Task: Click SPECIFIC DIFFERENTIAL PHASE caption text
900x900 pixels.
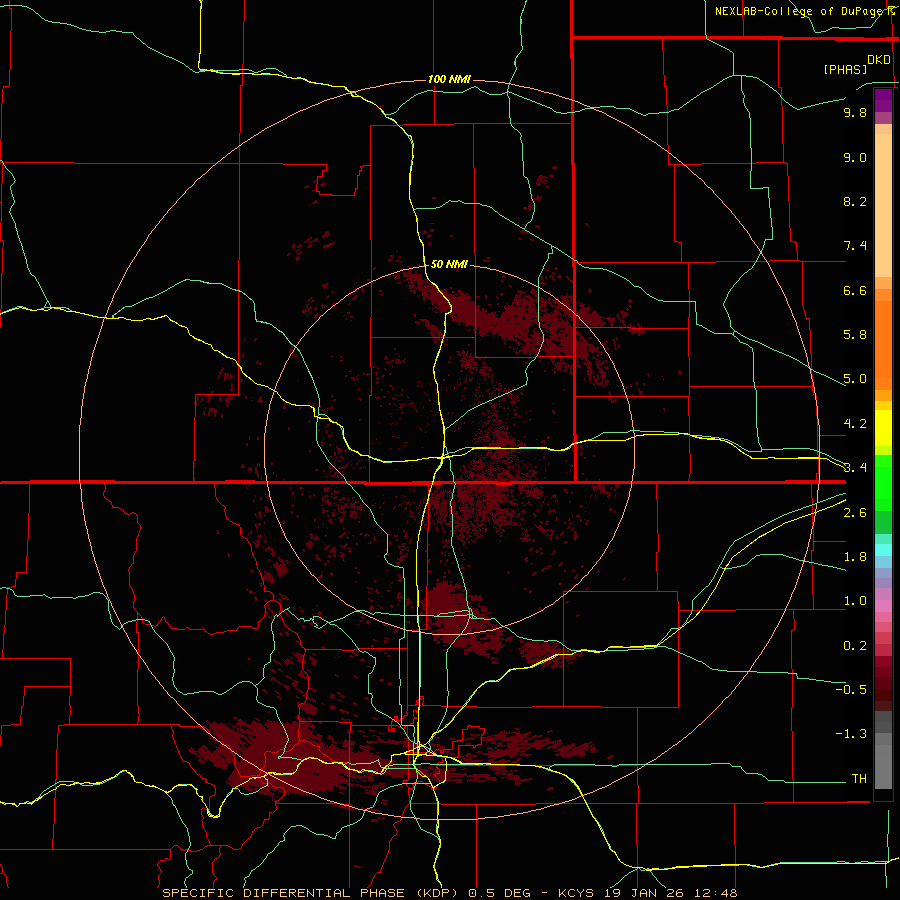Action: [282, 893]
